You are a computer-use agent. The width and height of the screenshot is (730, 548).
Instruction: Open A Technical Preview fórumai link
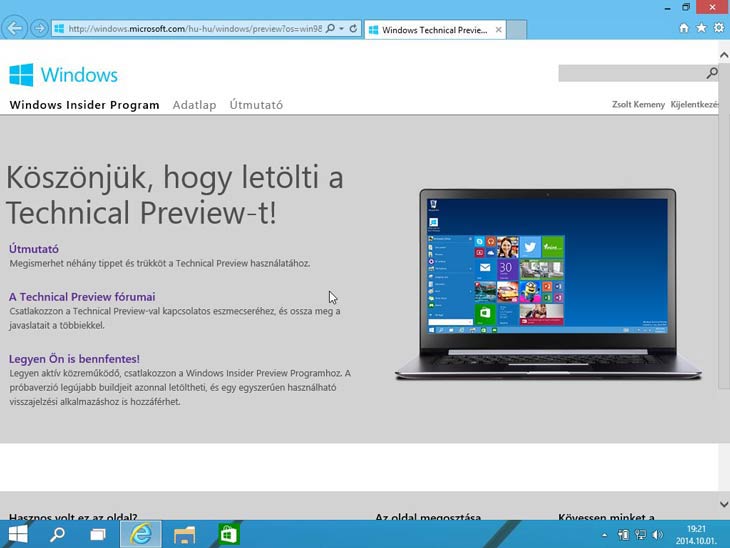pyautogui.click(x=82, y=297)
